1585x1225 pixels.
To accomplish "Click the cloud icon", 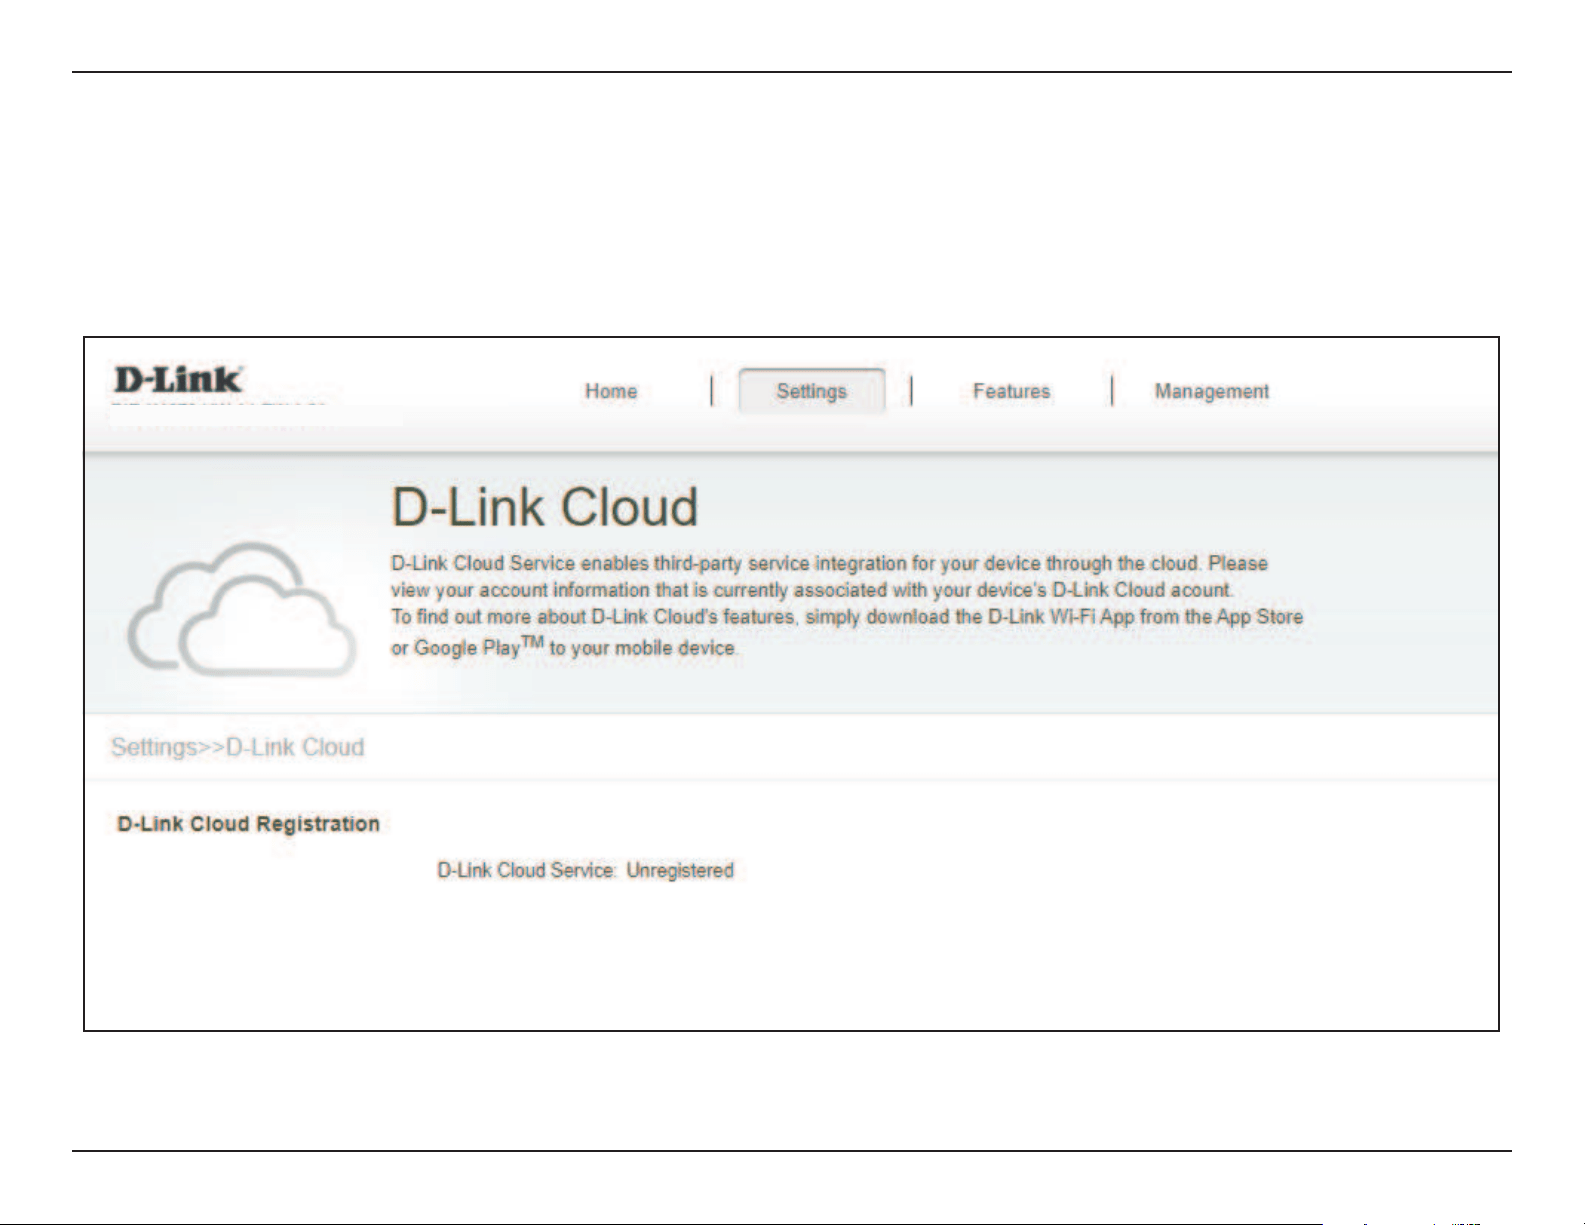I will [x=242, y=608].
